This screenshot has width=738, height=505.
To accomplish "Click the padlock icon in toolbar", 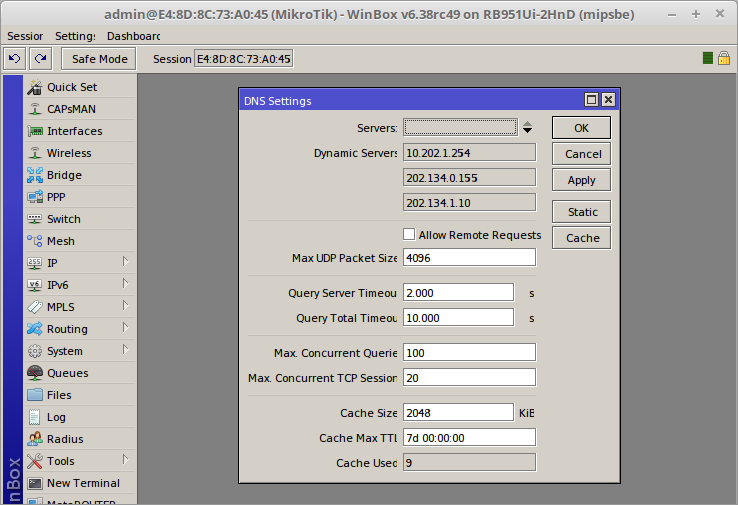I will (x=724, y=58).
